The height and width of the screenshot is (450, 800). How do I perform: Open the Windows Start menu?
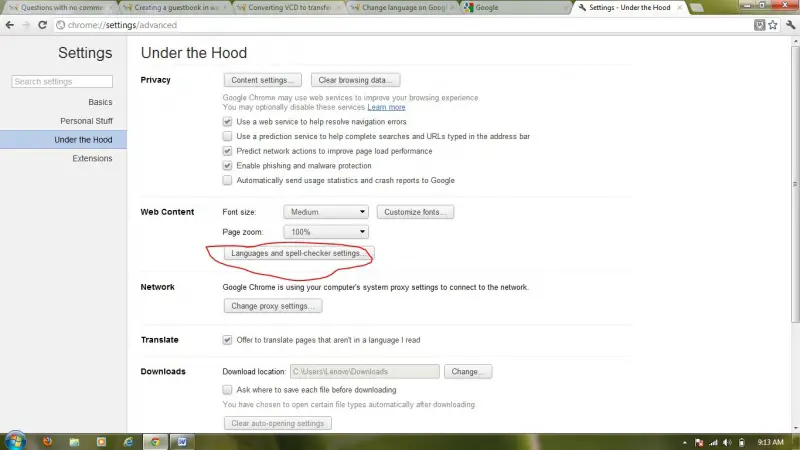click(15, 441)
